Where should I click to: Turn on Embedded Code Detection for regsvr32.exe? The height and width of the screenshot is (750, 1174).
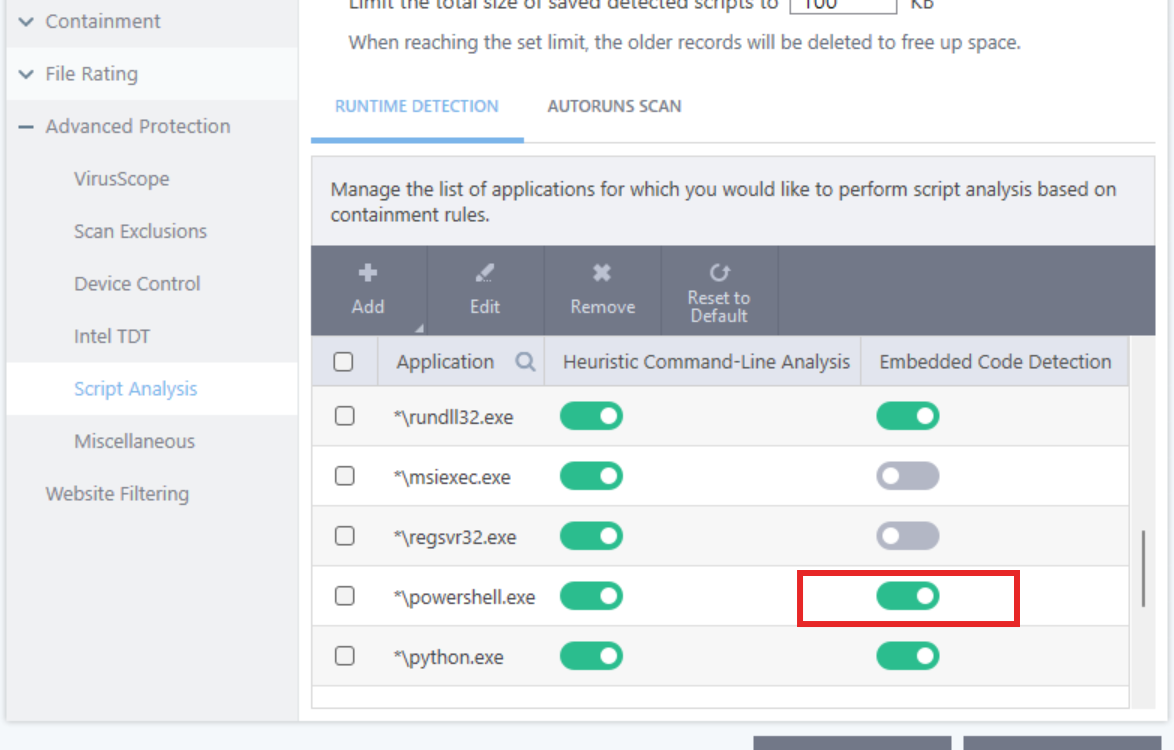click(908, 537)
